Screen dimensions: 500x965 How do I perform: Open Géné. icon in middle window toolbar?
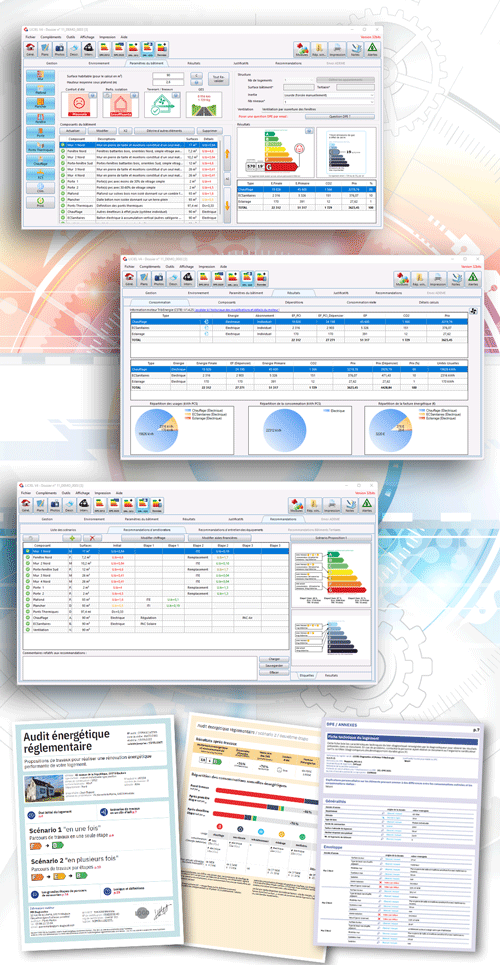click(129, 278)
